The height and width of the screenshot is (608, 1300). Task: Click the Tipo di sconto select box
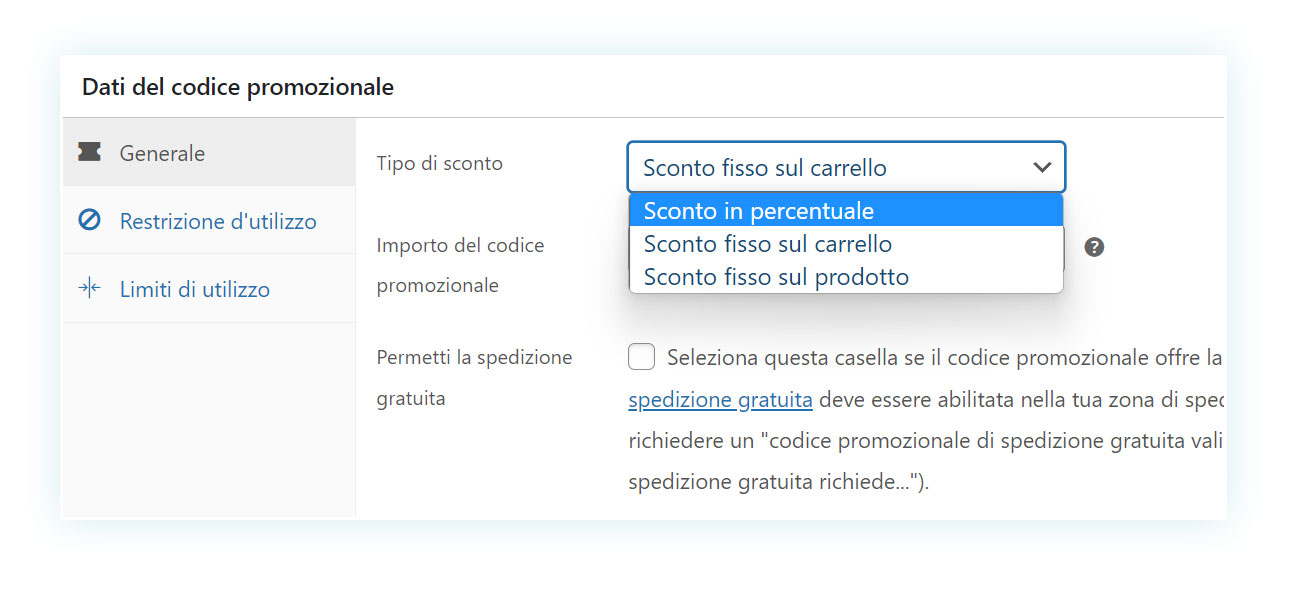click(846, 167)
